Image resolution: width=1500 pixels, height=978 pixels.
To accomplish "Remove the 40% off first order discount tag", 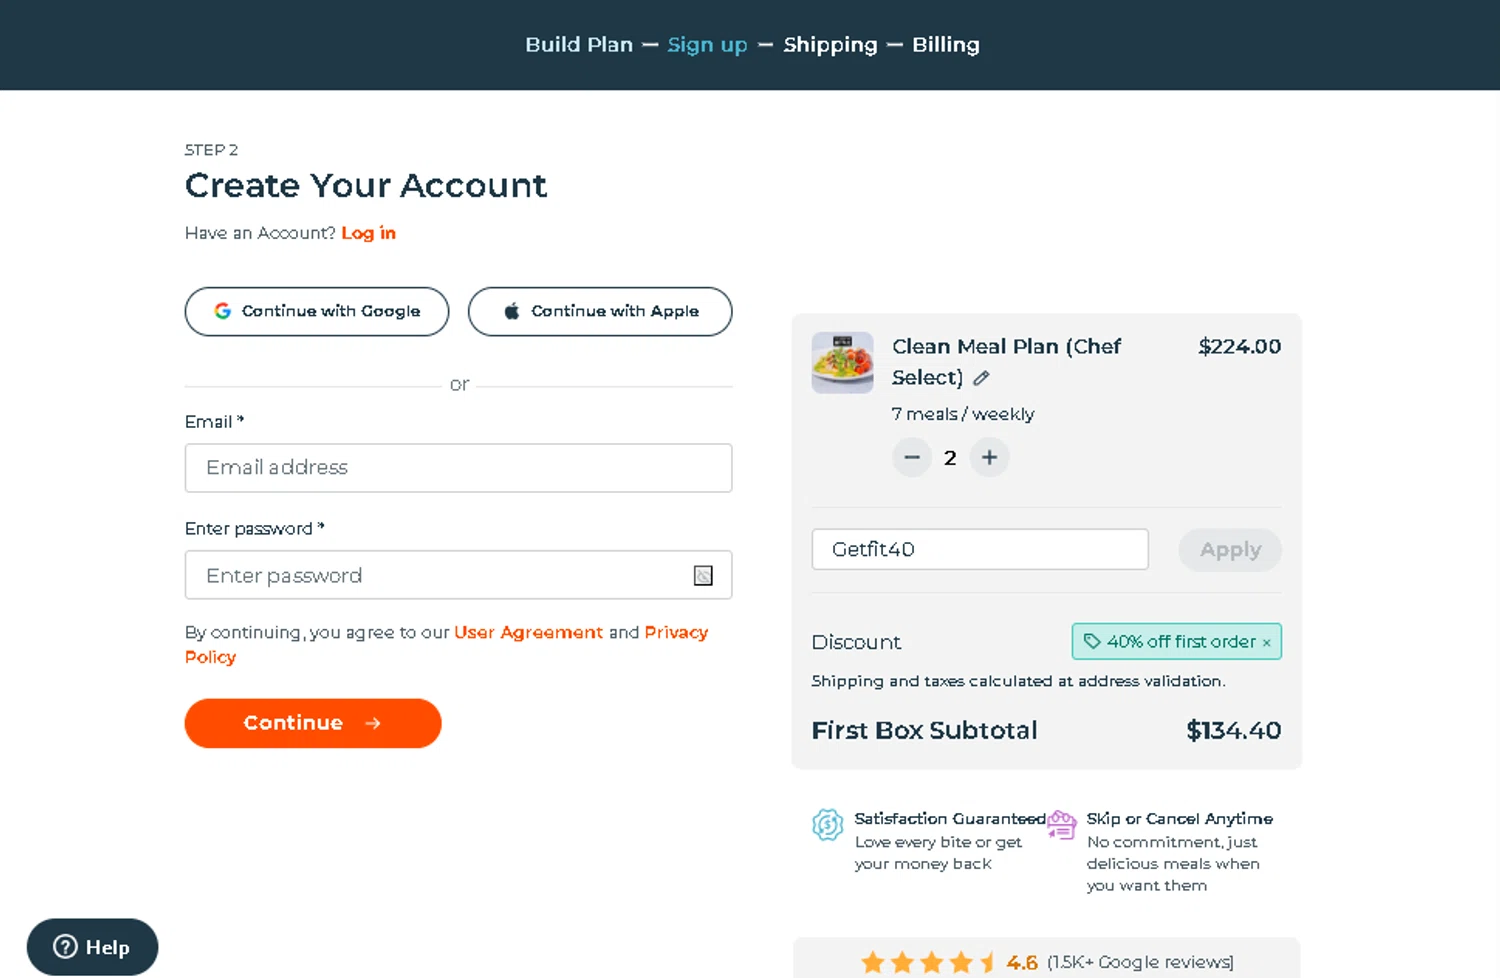I will pos(1267,643).
